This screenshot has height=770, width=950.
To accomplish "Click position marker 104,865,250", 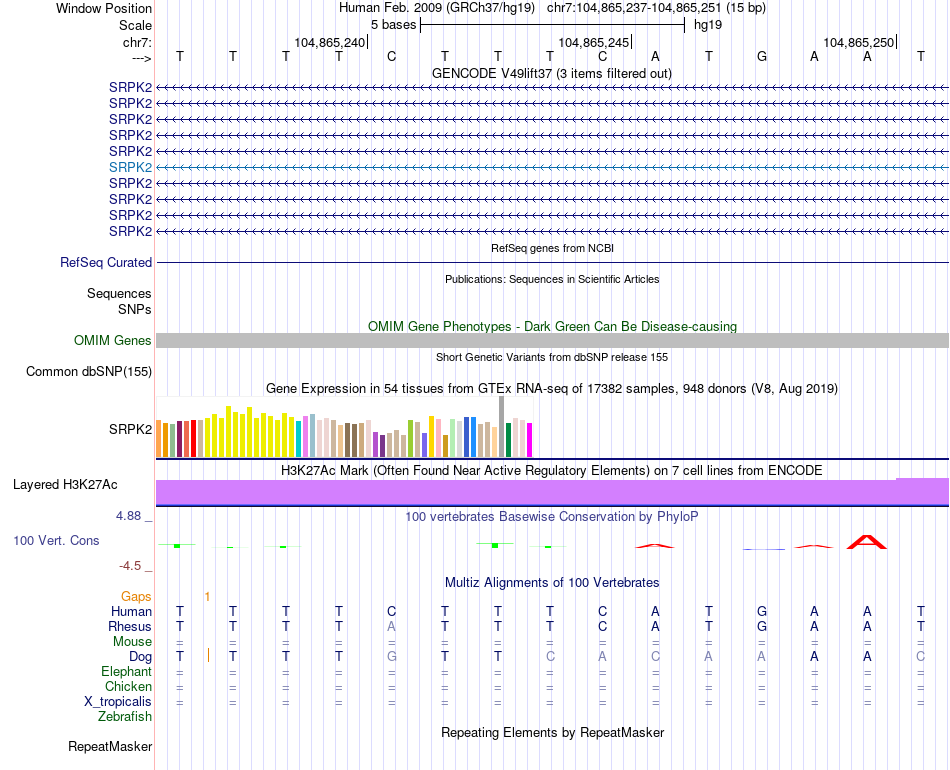I will pos(859,42).
